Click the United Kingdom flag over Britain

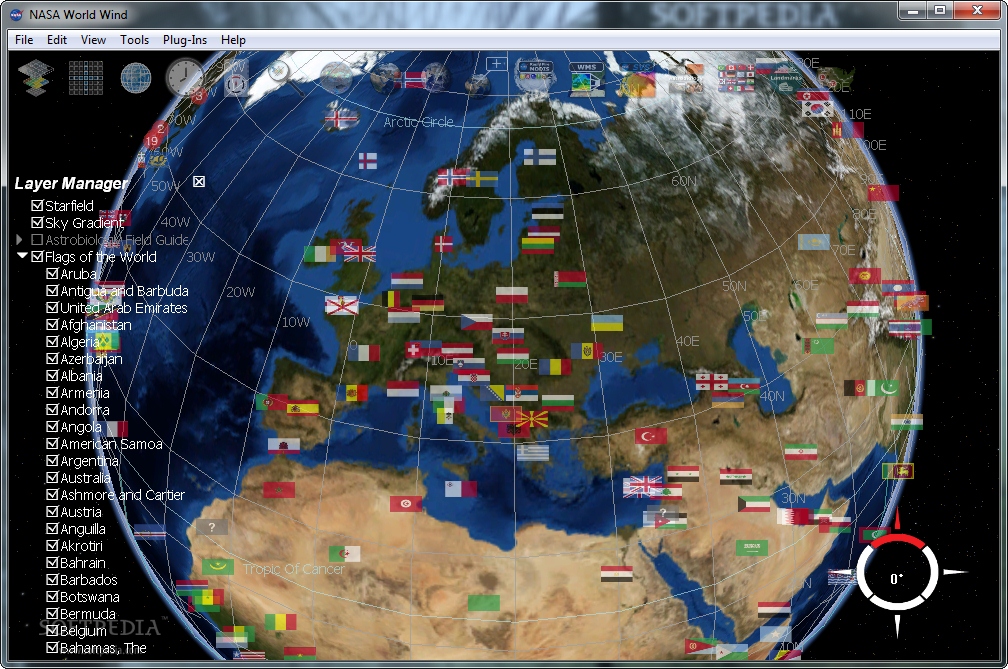(359, 254)
